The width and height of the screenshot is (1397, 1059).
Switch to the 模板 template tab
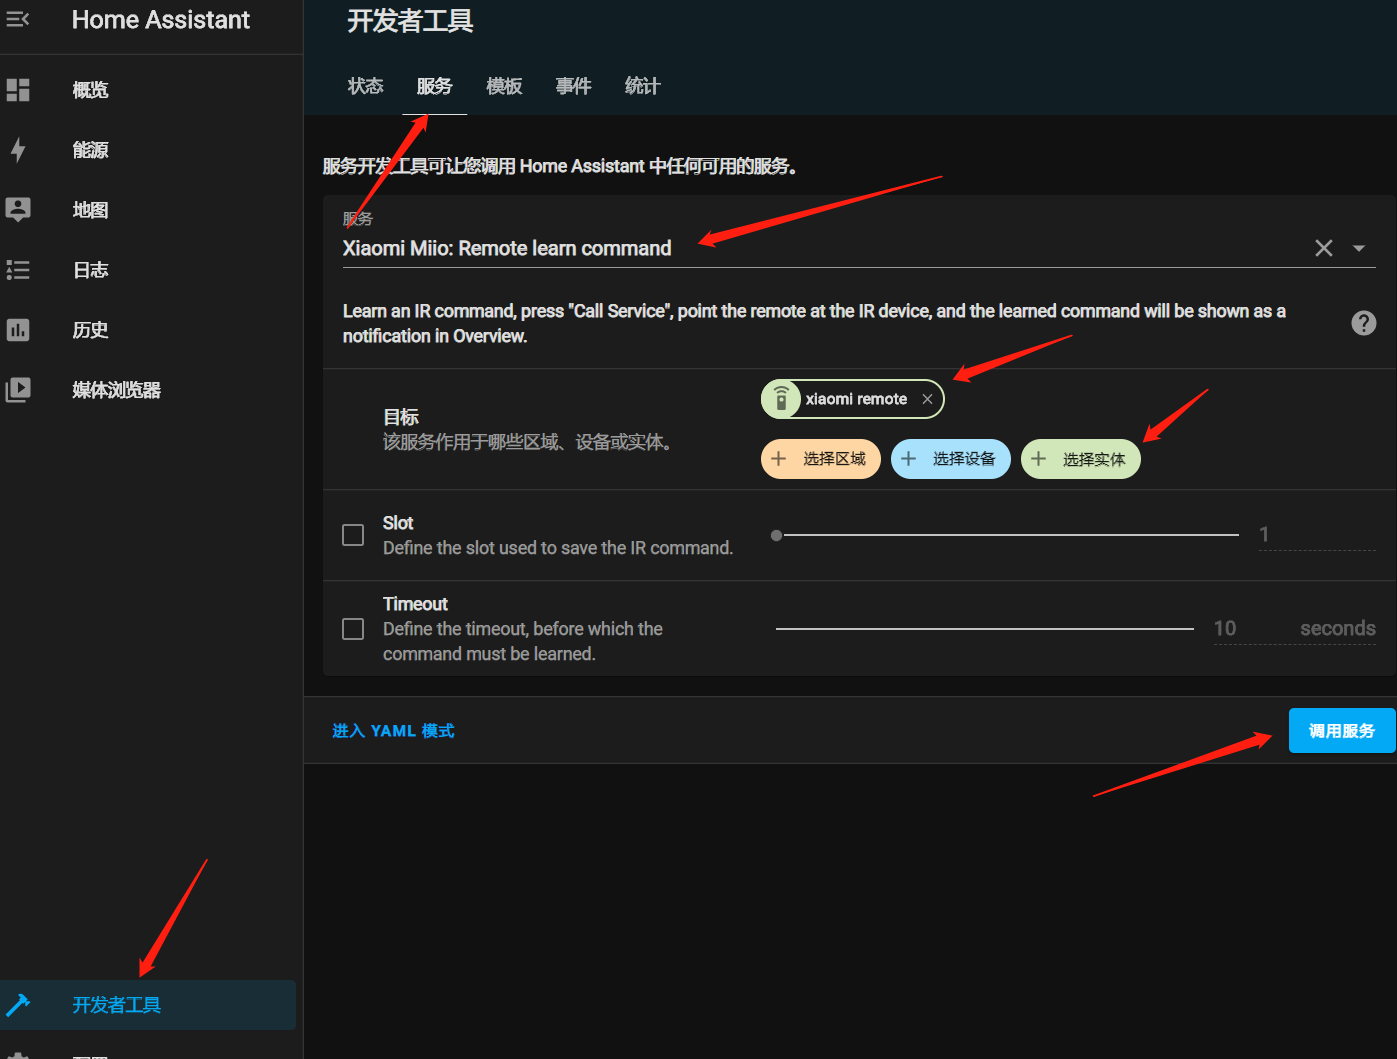click(504, 86)
